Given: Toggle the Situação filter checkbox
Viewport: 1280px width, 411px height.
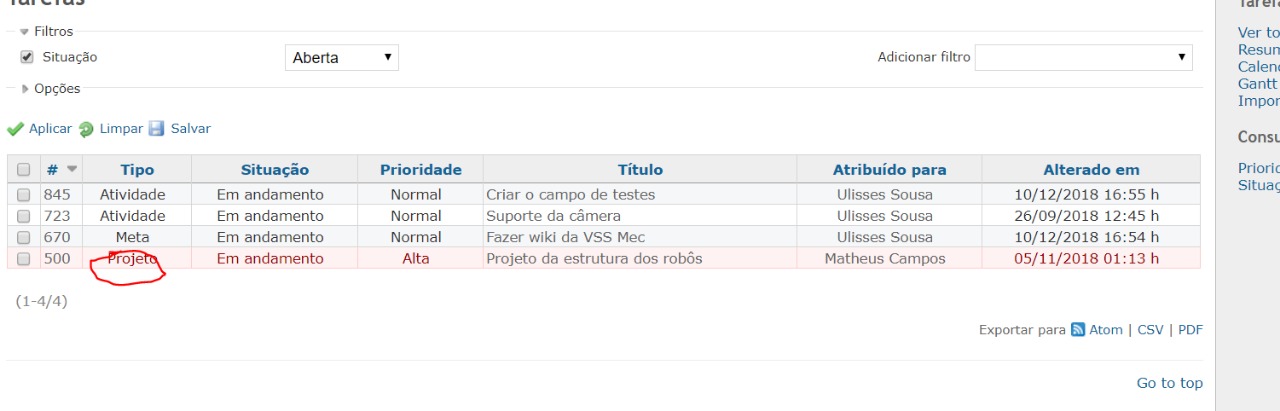Looking at the screenshot, I should pyautogui.click(x=27, y=57).
